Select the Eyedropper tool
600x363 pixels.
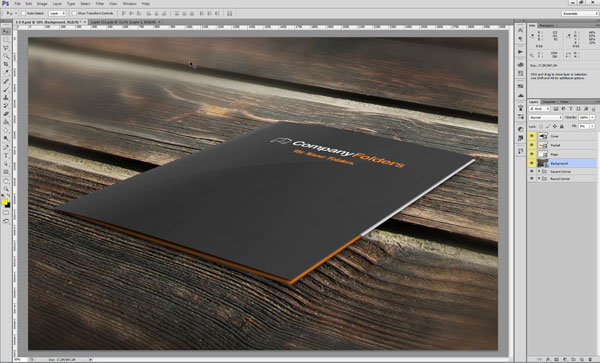coord(6,71)
